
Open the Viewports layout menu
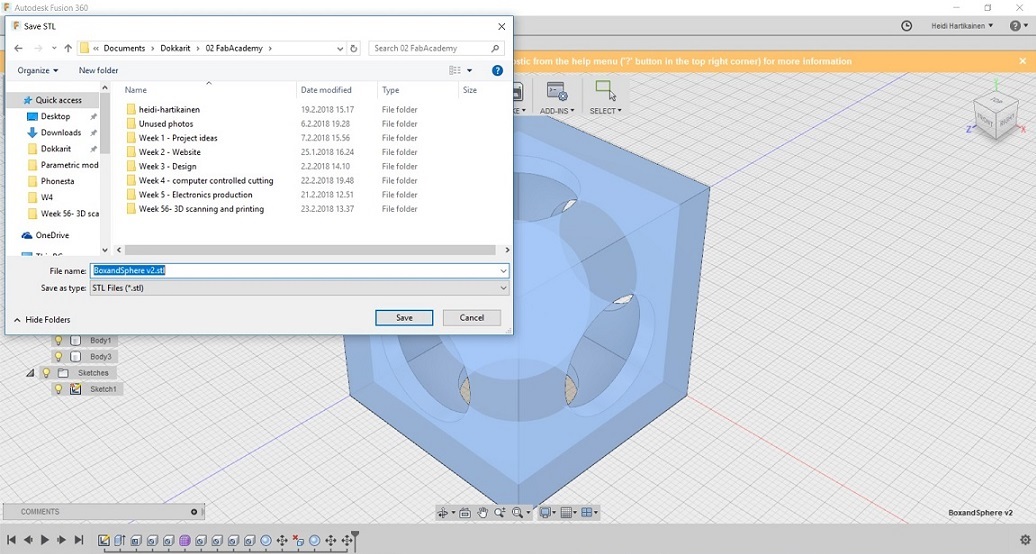click(589, 512)
